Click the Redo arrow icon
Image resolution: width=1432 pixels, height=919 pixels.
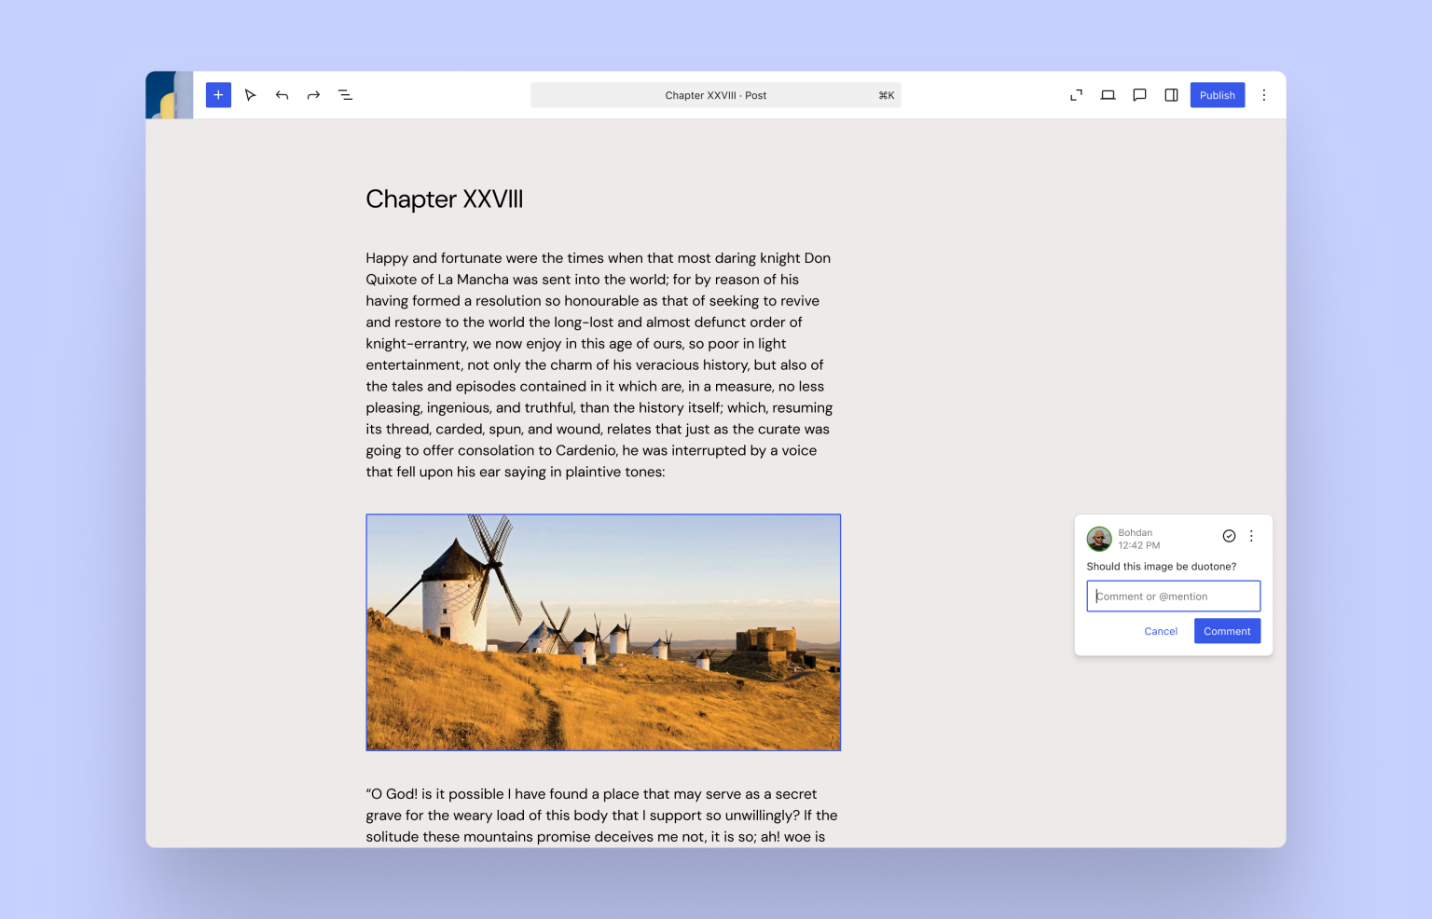313,94
